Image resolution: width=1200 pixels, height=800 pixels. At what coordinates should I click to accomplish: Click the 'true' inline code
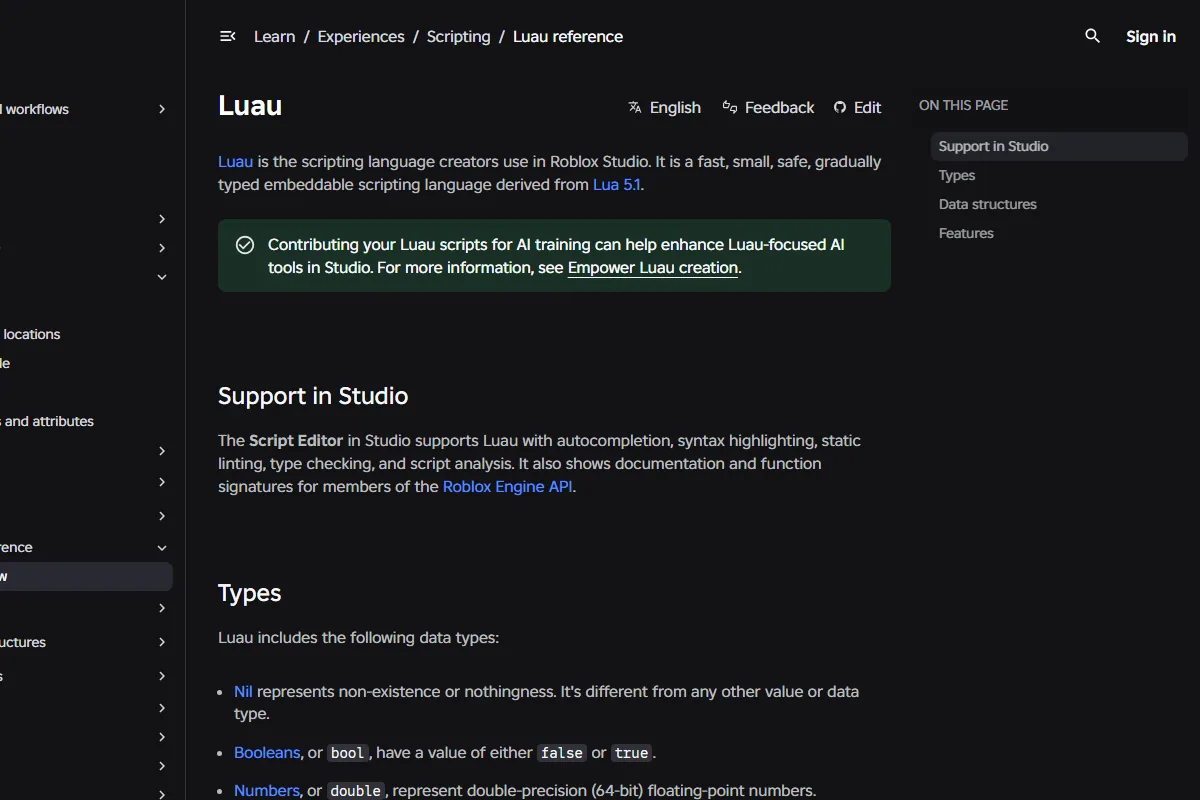[x=631, y=753]
